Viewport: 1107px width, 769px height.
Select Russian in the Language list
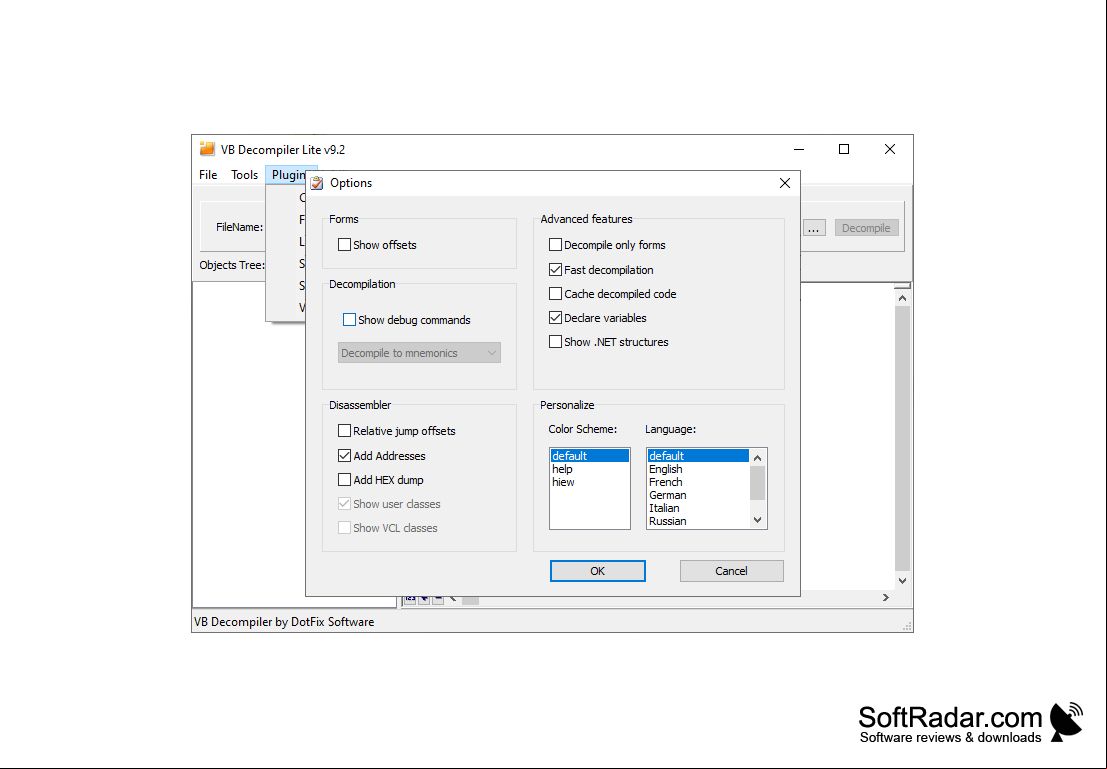click(x=698, y=521)
